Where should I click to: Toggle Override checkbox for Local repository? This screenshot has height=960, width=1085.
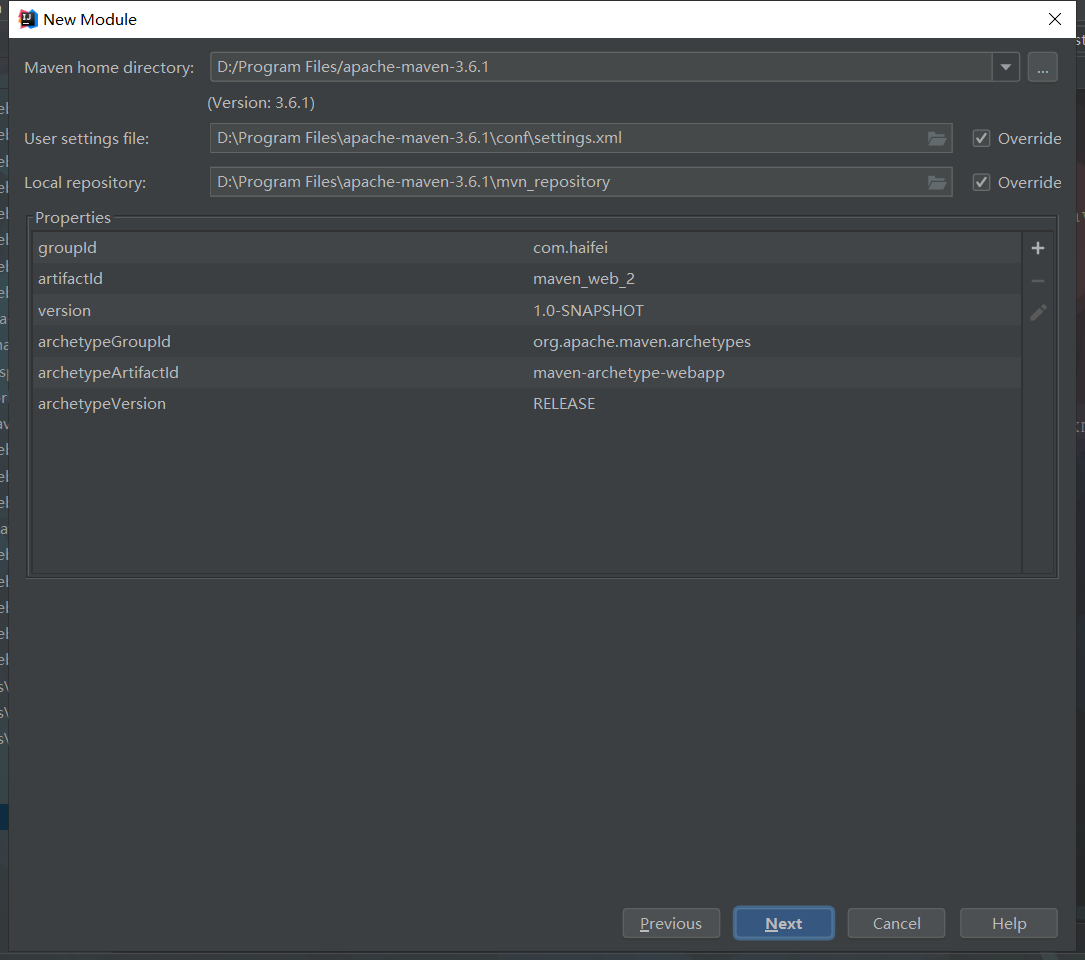[981, 182]
